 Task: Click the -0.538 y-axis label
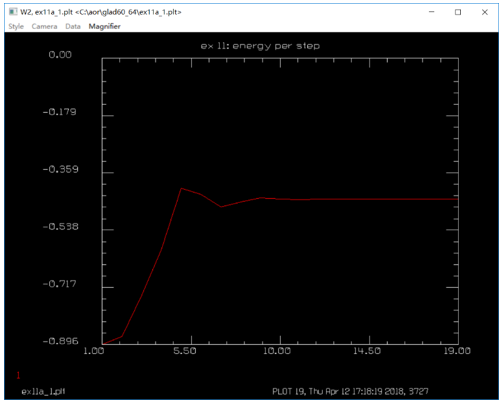coord(60,227)
